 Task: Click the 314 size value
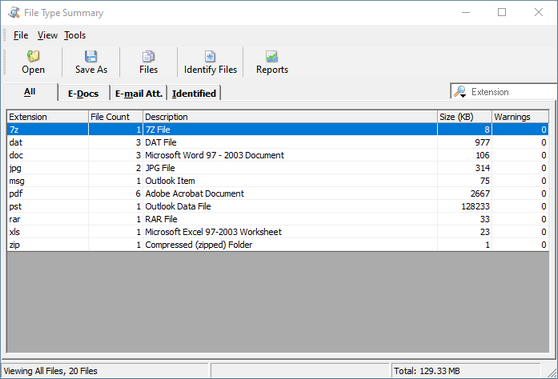tap(483, 168)
